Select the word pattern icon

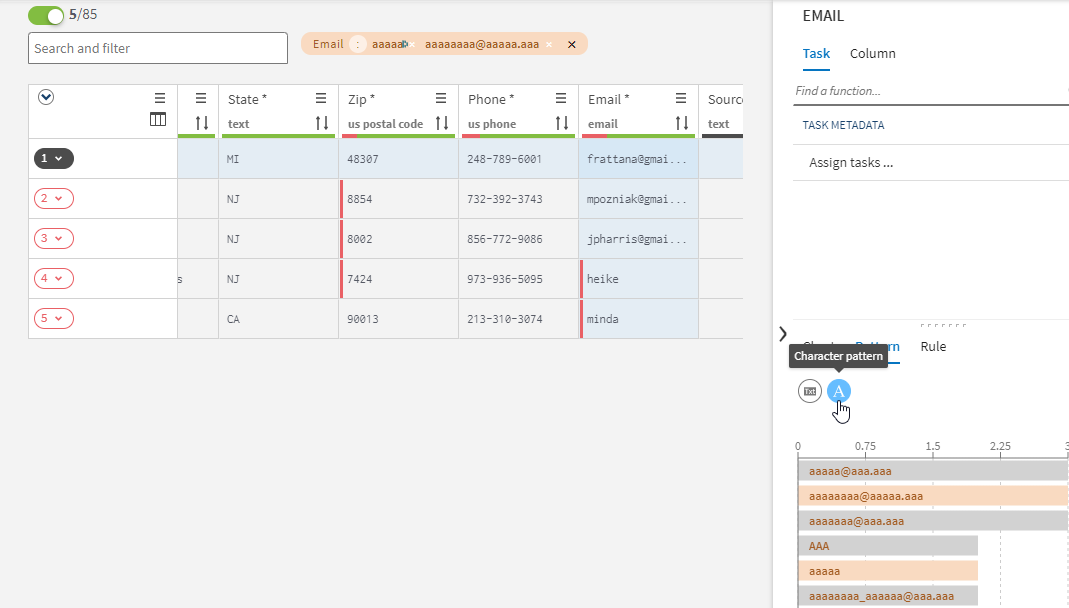pos(810,391)
